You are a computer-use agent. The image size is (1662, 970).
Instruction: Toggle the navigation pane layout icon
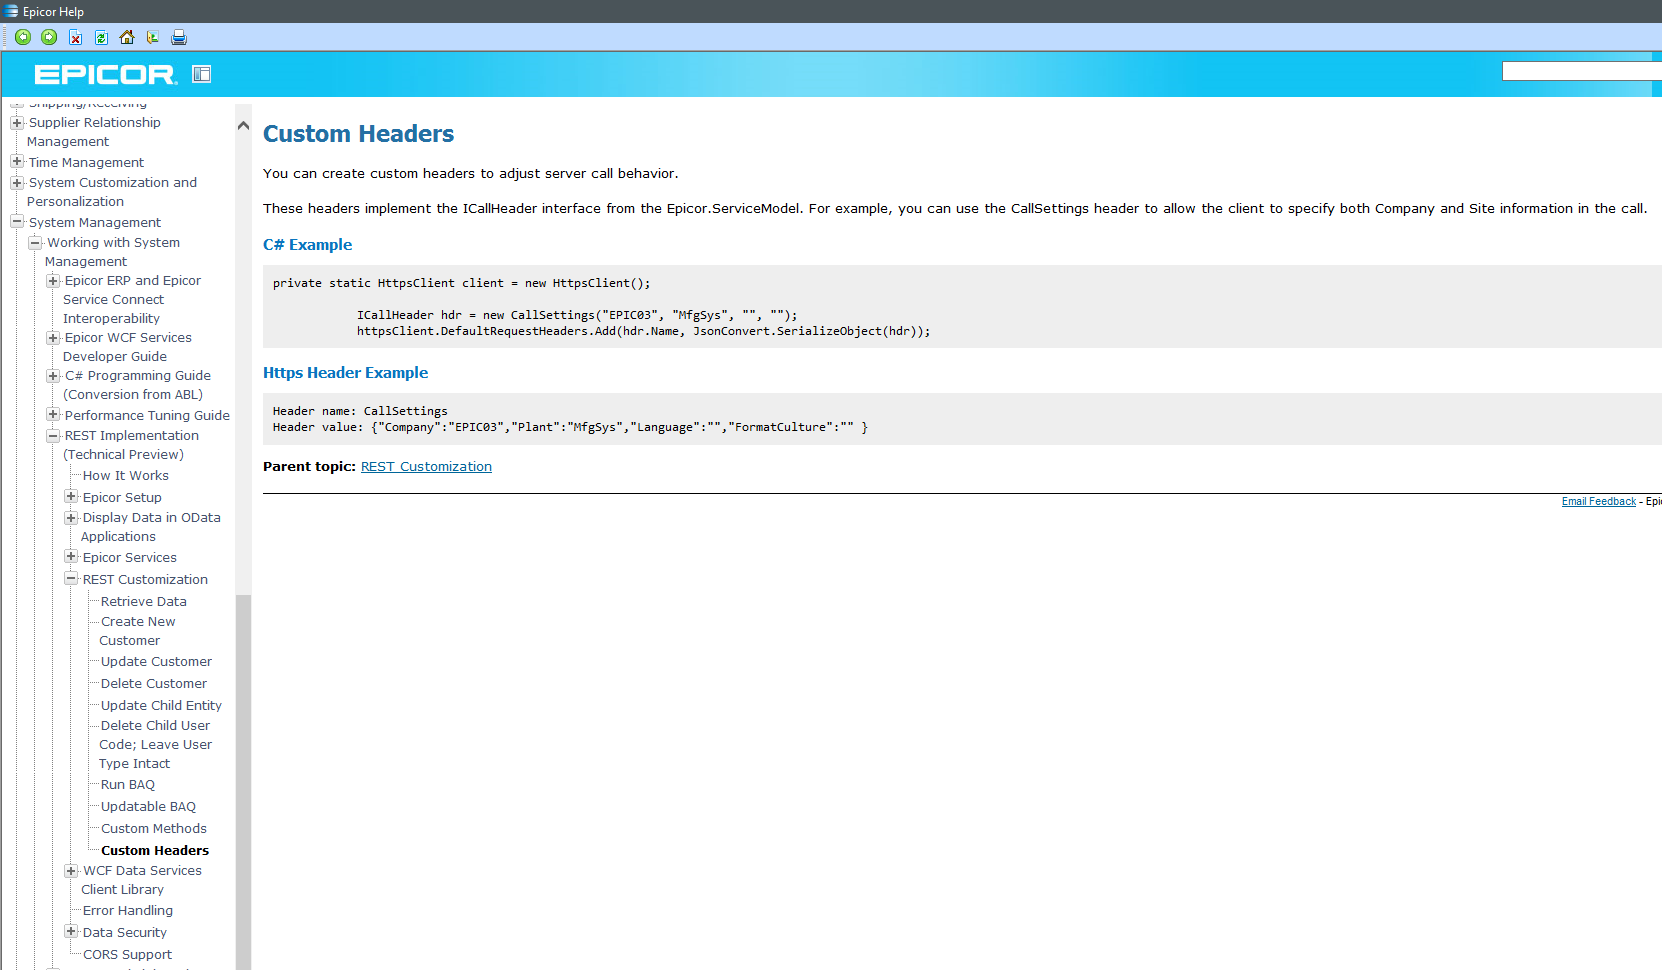tap(202, 74)
